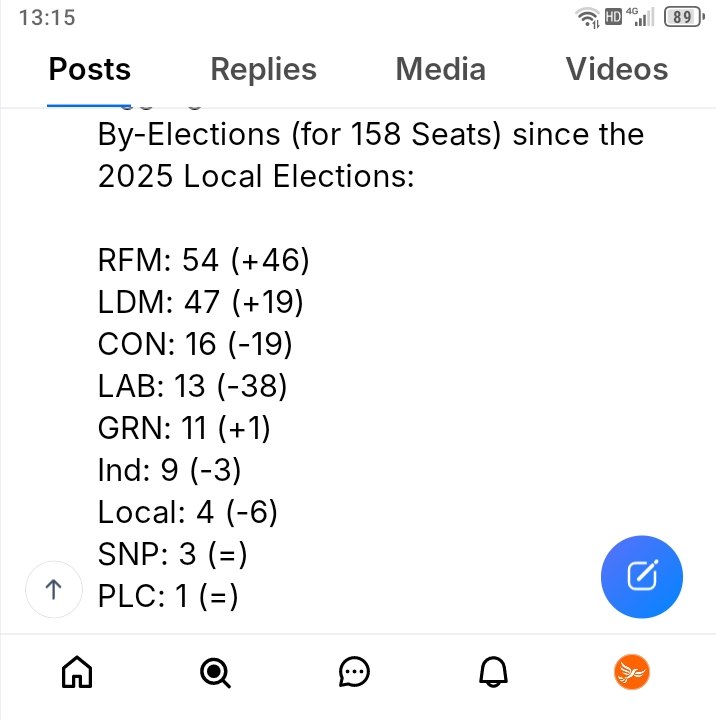Select the Posts tab
Viewport: 716px width, 720px height.
[x=90, y=69]
